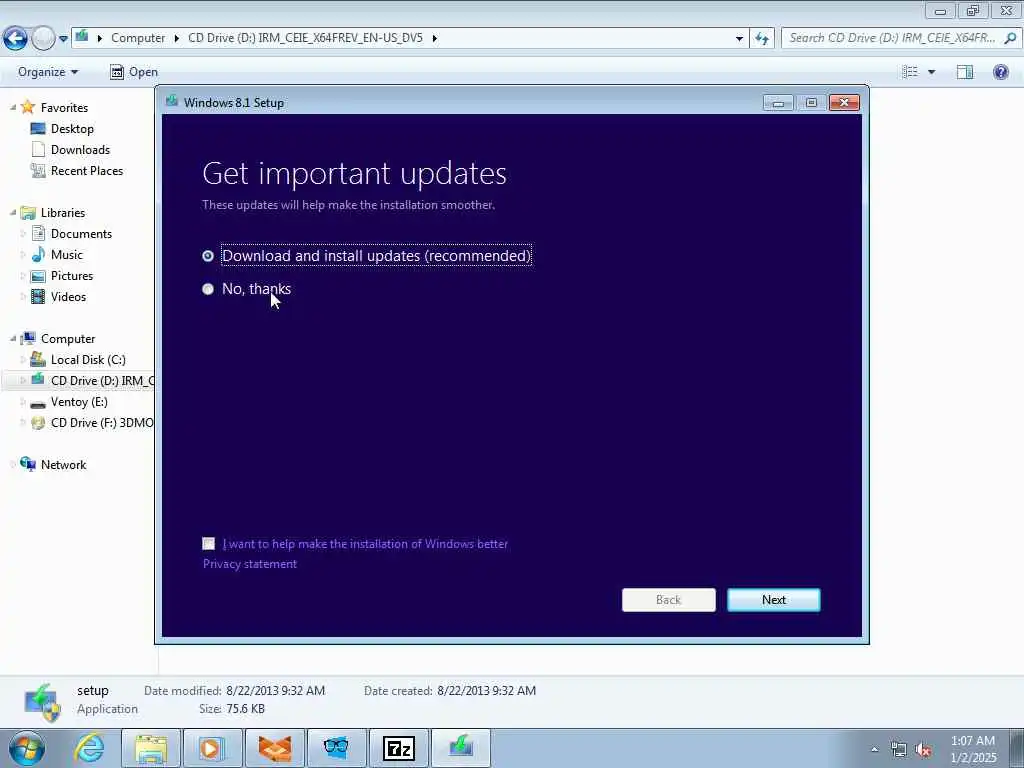Open the Documents library
Screen dimensions: 1024x768
(x=81, y=234)
